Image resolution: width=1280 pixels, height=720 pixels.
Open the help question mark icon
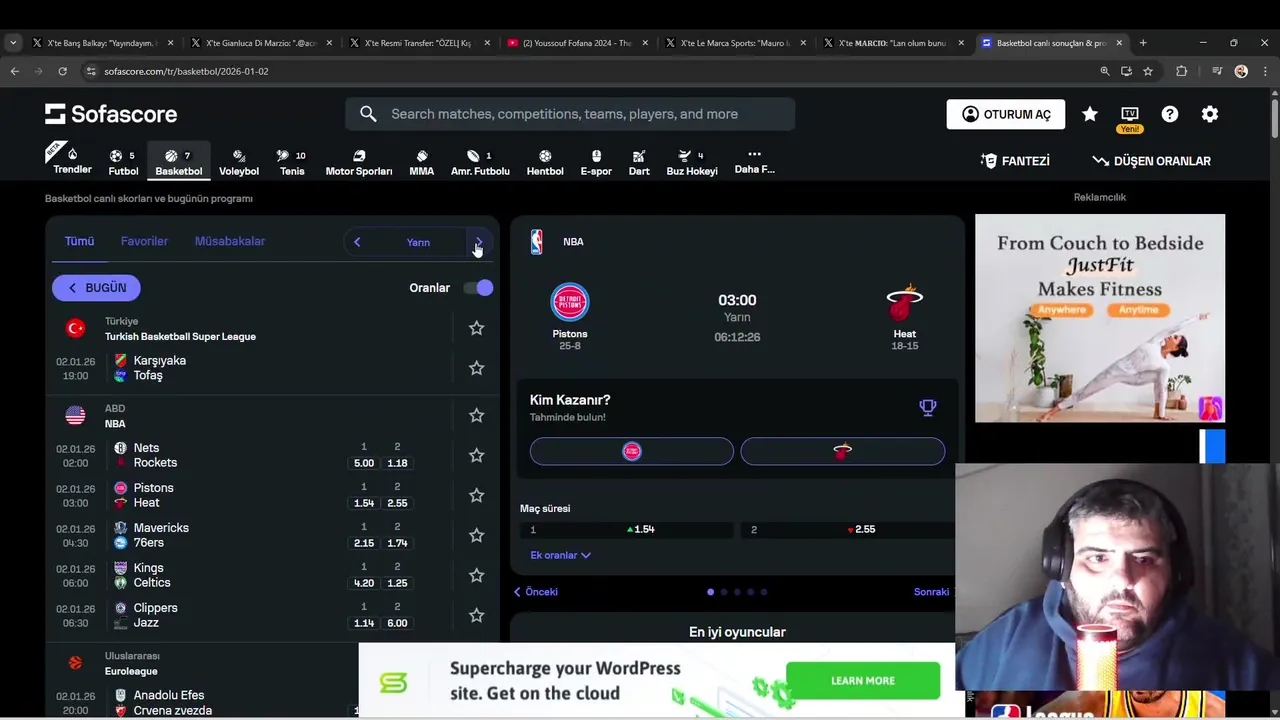tap(1170, 114)
